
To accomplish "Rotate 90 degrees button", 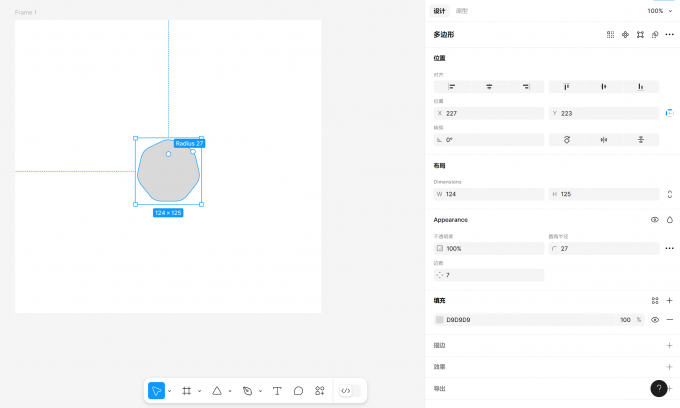I will tap(567, 140).
